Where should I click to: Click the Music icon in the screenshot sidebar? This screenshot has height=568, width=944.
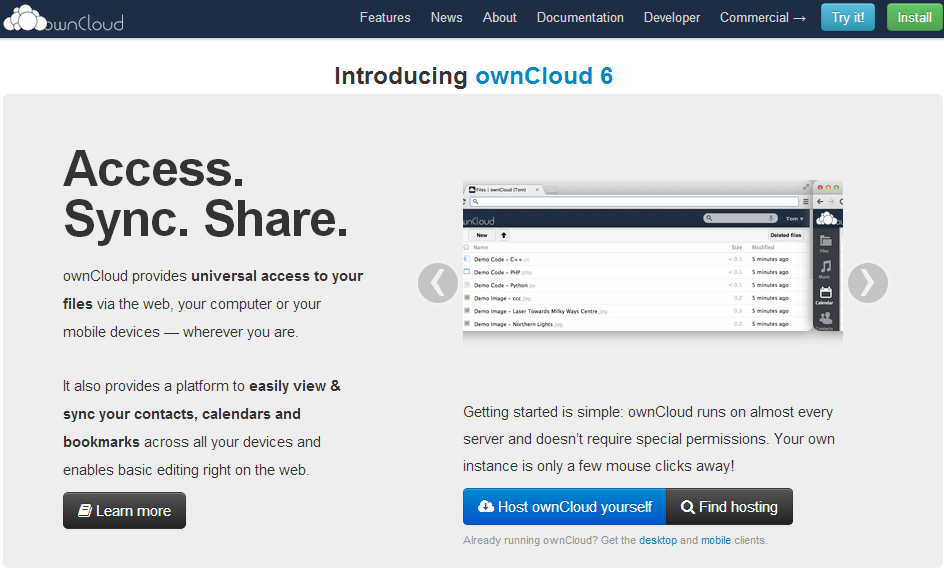coord(825,269)
